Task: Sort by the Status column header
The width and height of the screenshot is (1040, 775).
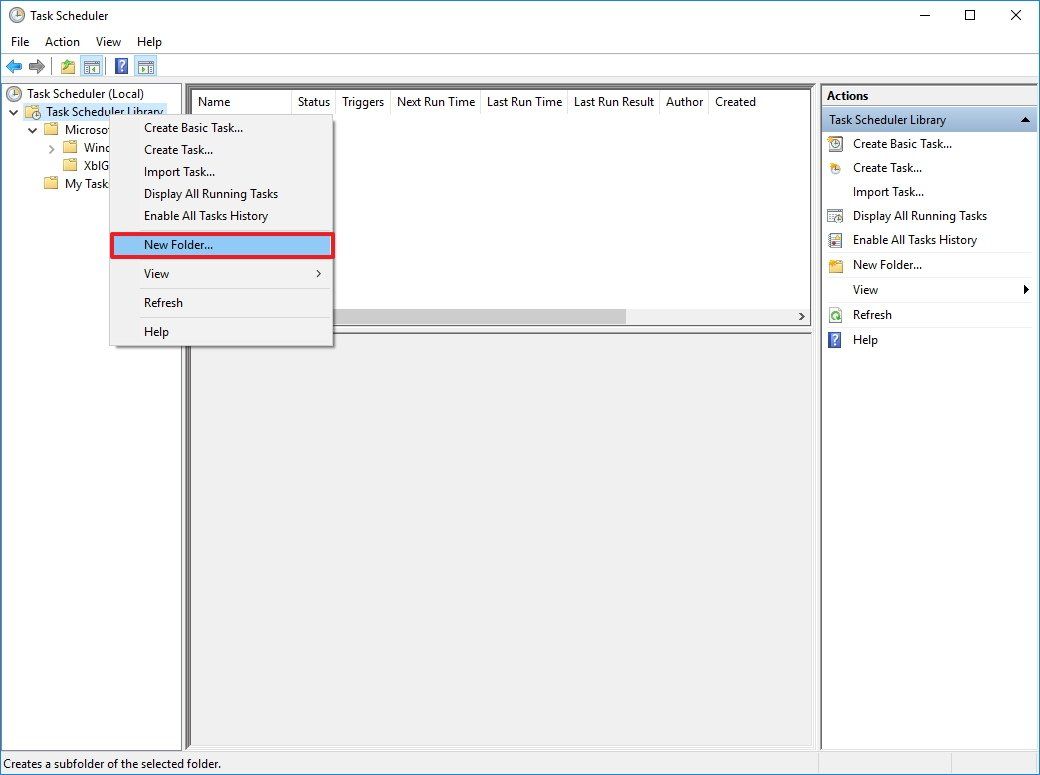Action: [x=314, y=102]
